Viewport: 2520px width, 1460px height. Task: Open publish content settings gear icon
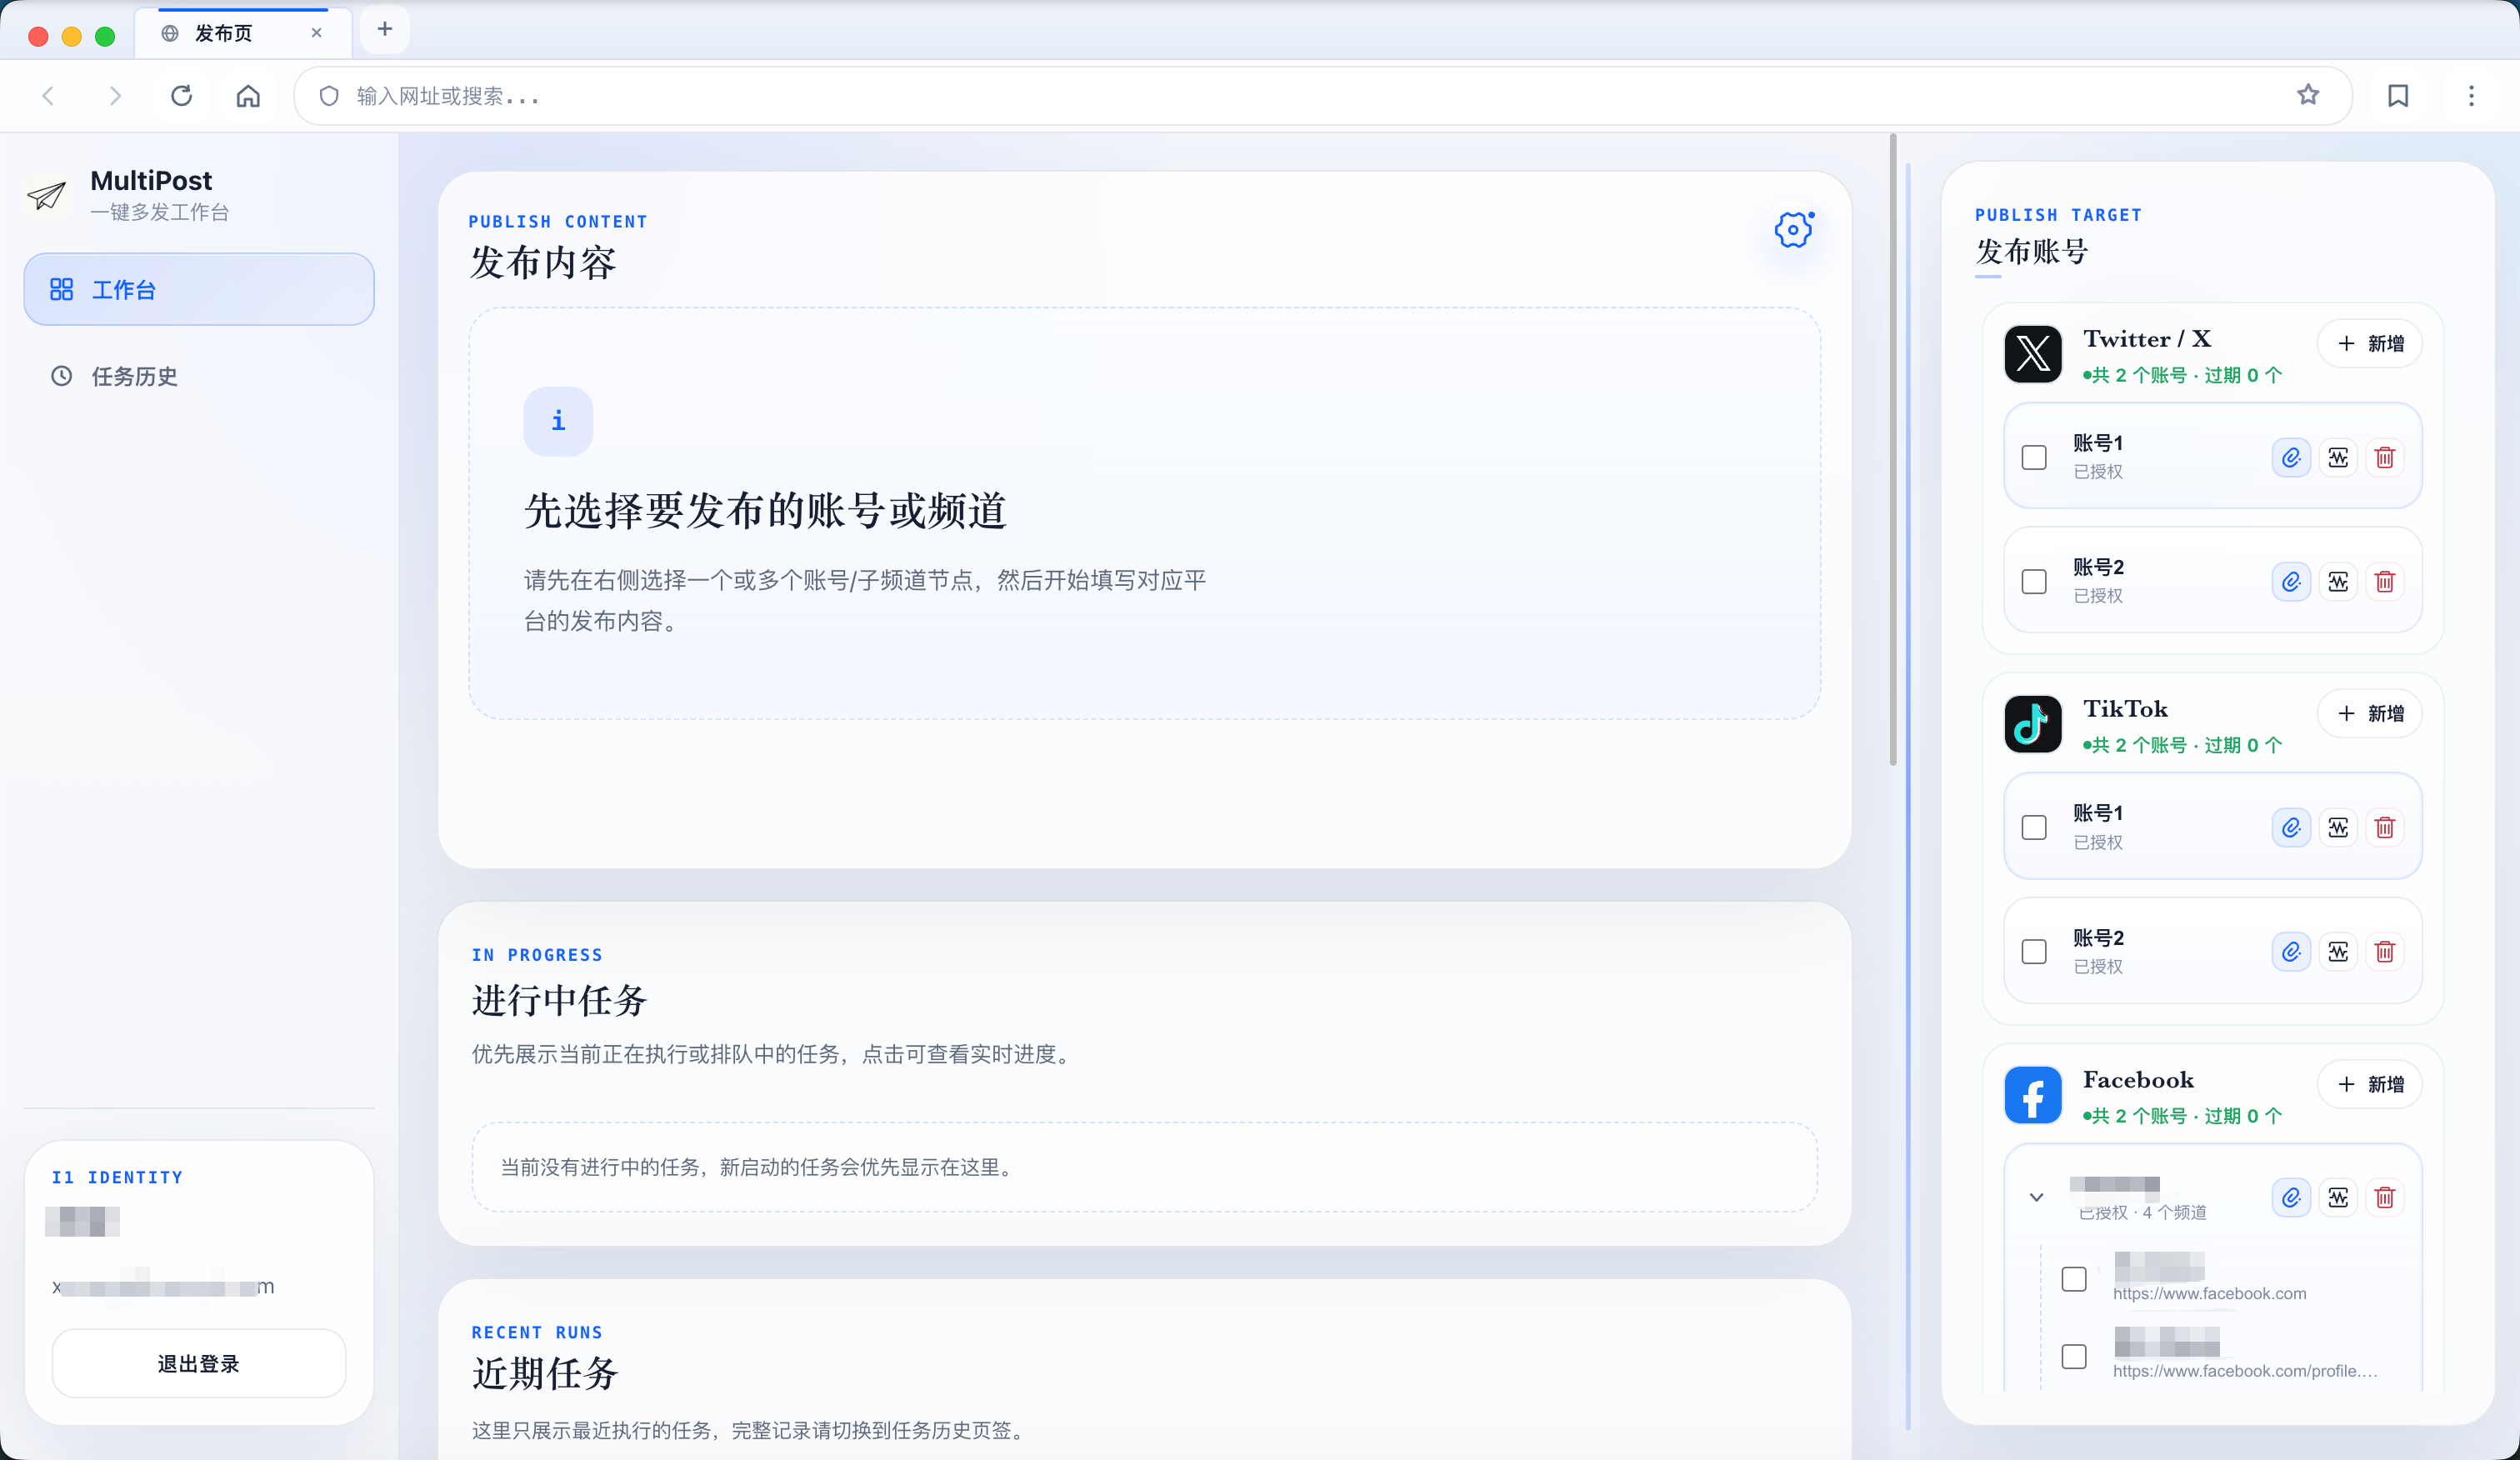click(1793, 229)
